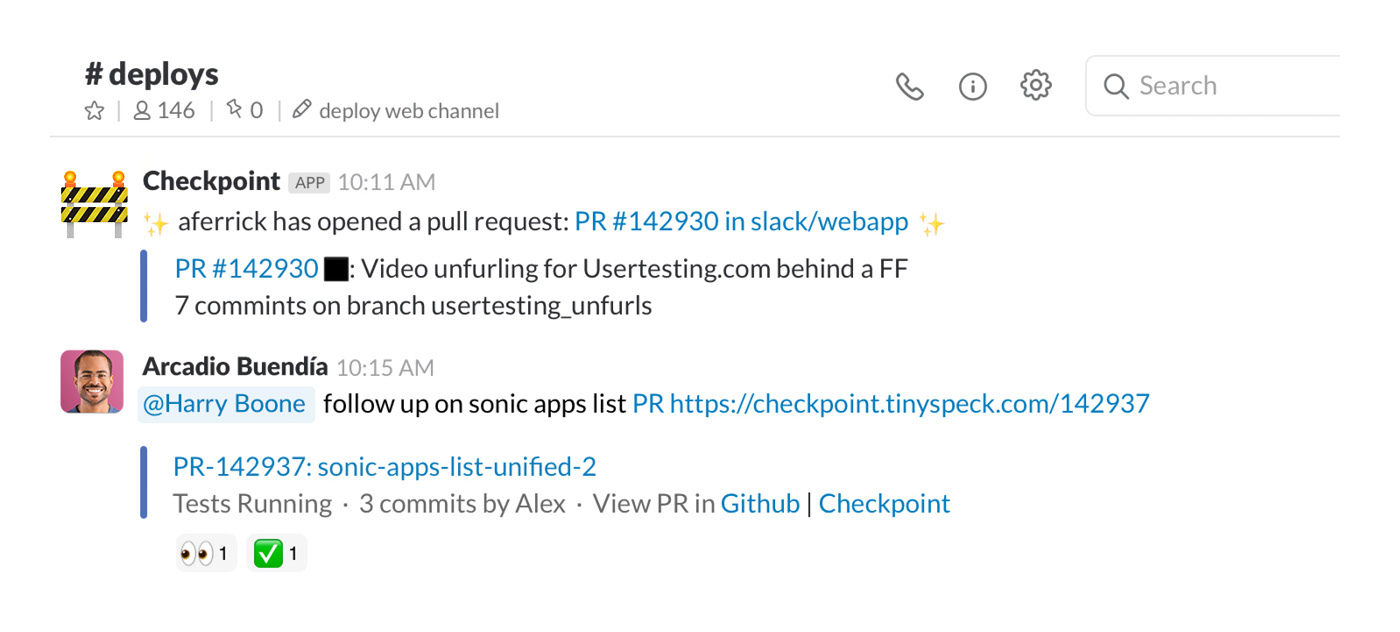This screenshot has height=632, width=1400.
Task: Click the 'Tests Running' status text
Action: (x=252, y=504)
